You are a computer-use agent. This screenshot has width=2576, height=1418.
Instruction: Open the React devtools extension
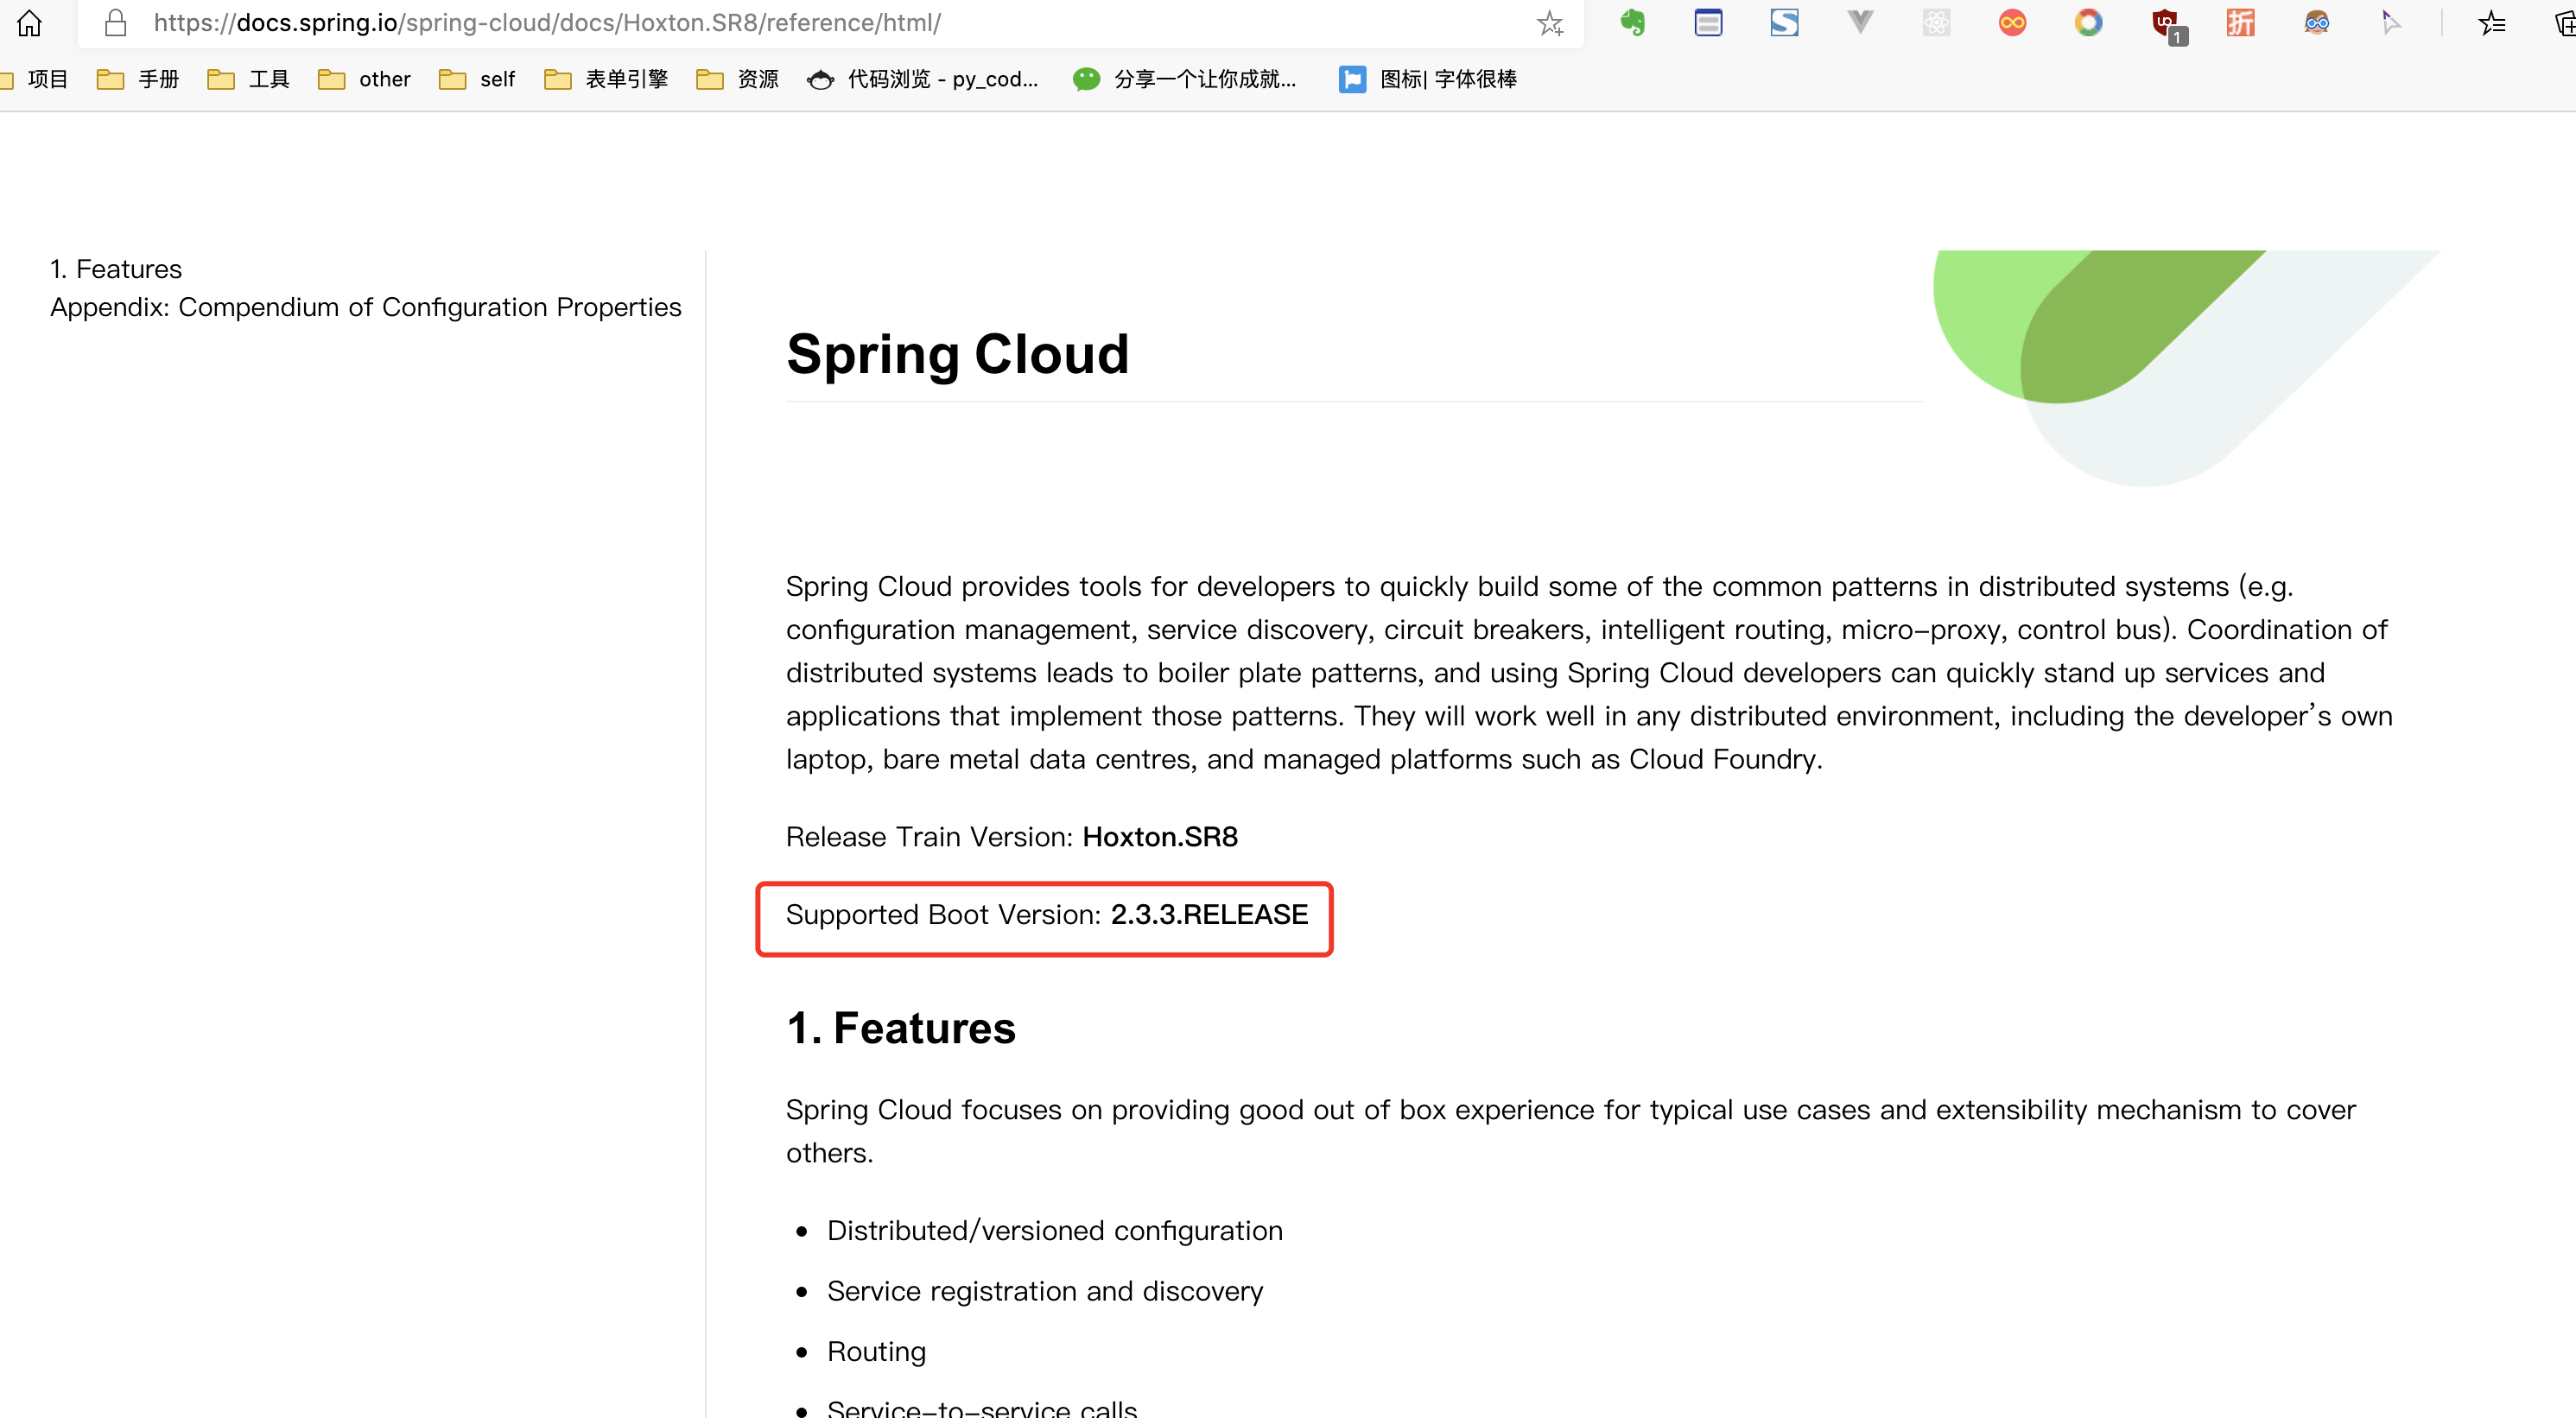[1936, 23]
